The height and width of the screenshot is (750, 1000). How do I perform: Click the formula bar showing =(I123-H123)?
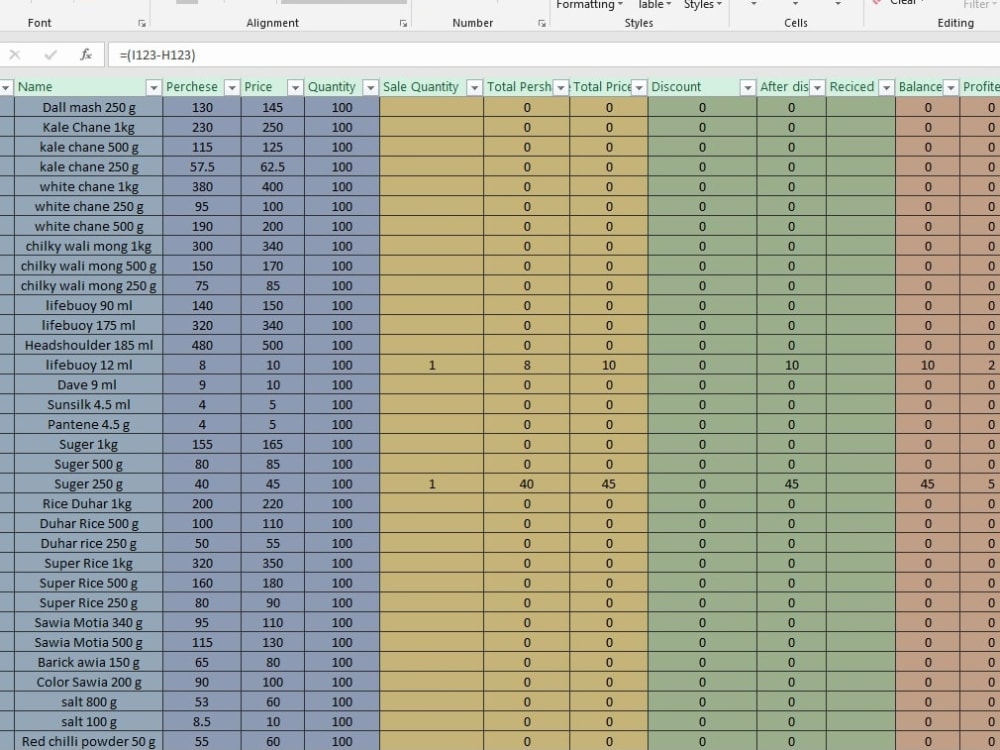click(554, 55)
